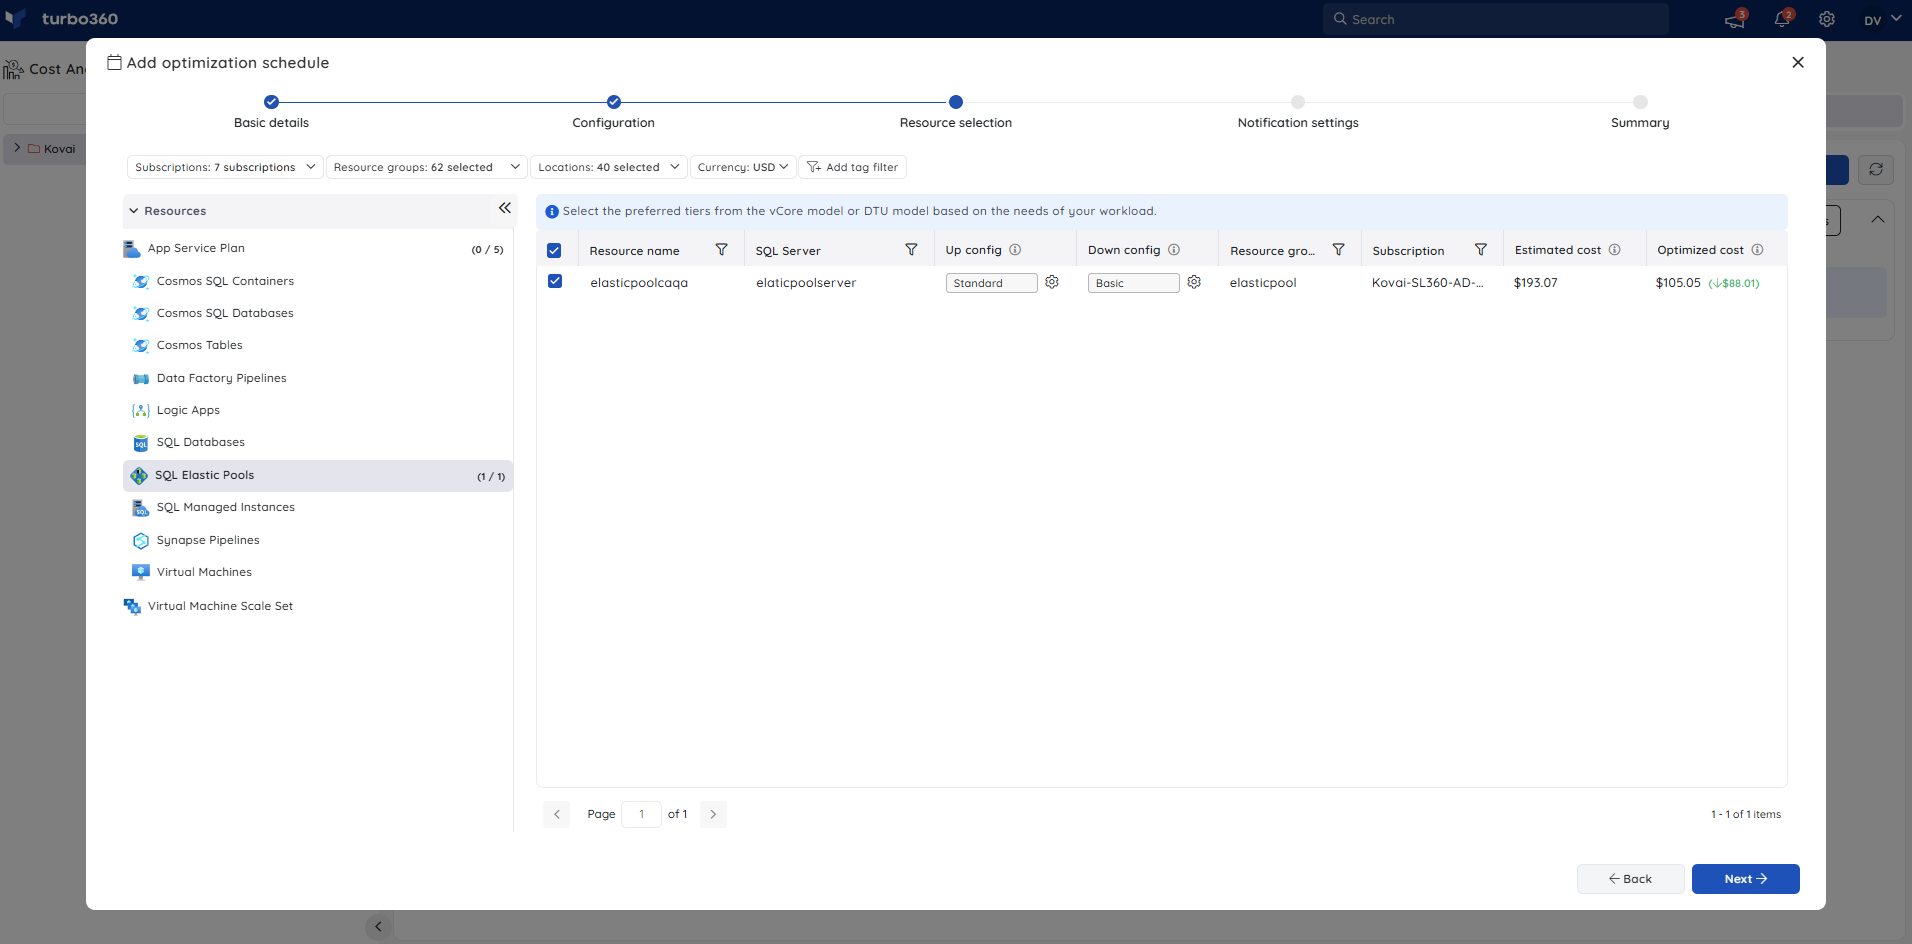
Task: Click the Basic down config field
Action: click(x=1134, y=283)
